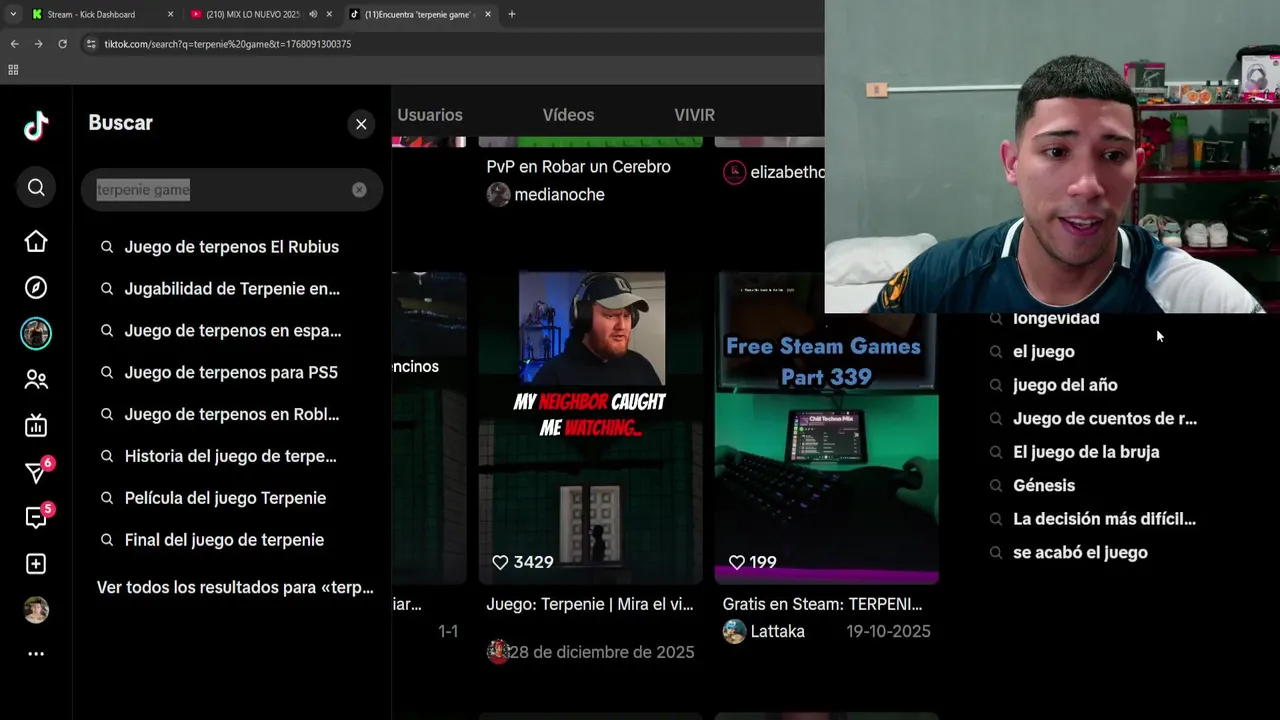Reload the TikTok page
Viewport: 1280px width, 720px height.
pyautogui.click(x=62, y=44)
